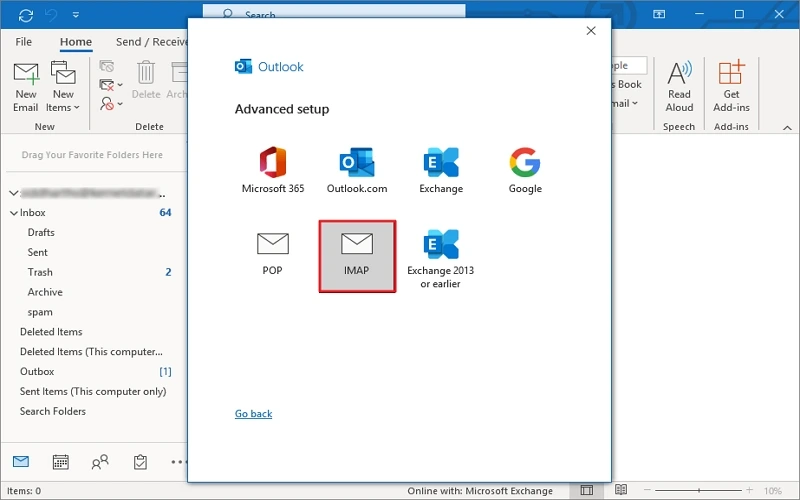This screenshot has height=500, width=800.
Task: Click the Search box
Action: click(334, 11)
